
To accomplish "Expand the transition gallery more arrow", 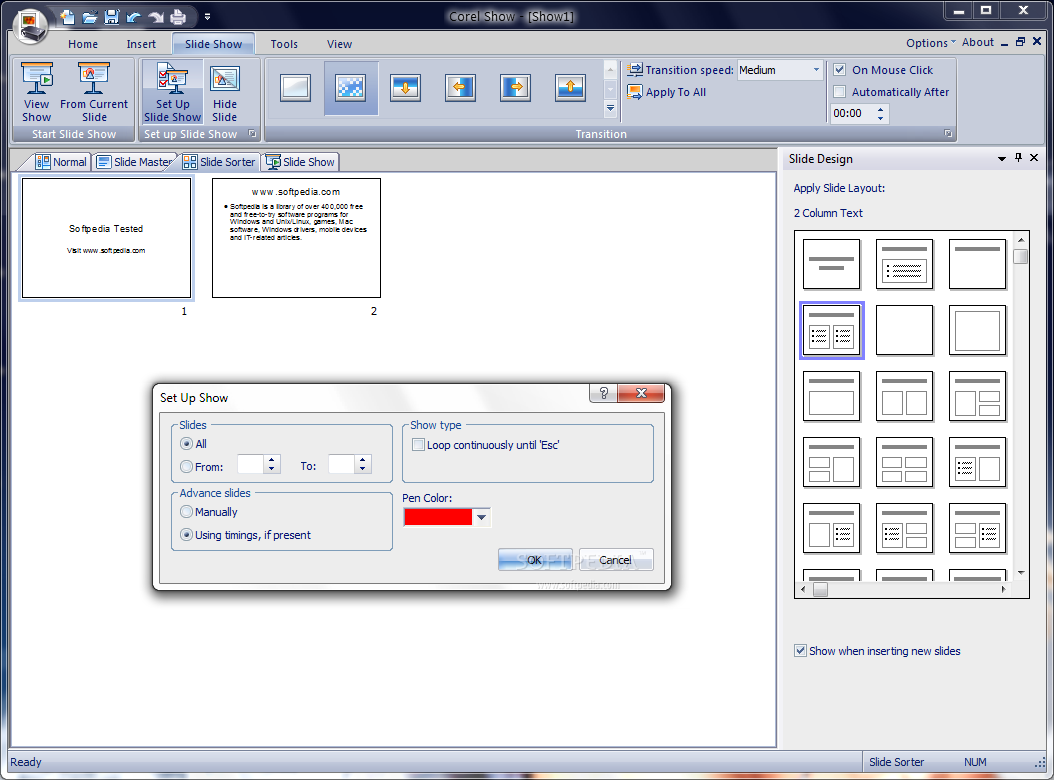I will pyautogui.click(x=610, y=108).
